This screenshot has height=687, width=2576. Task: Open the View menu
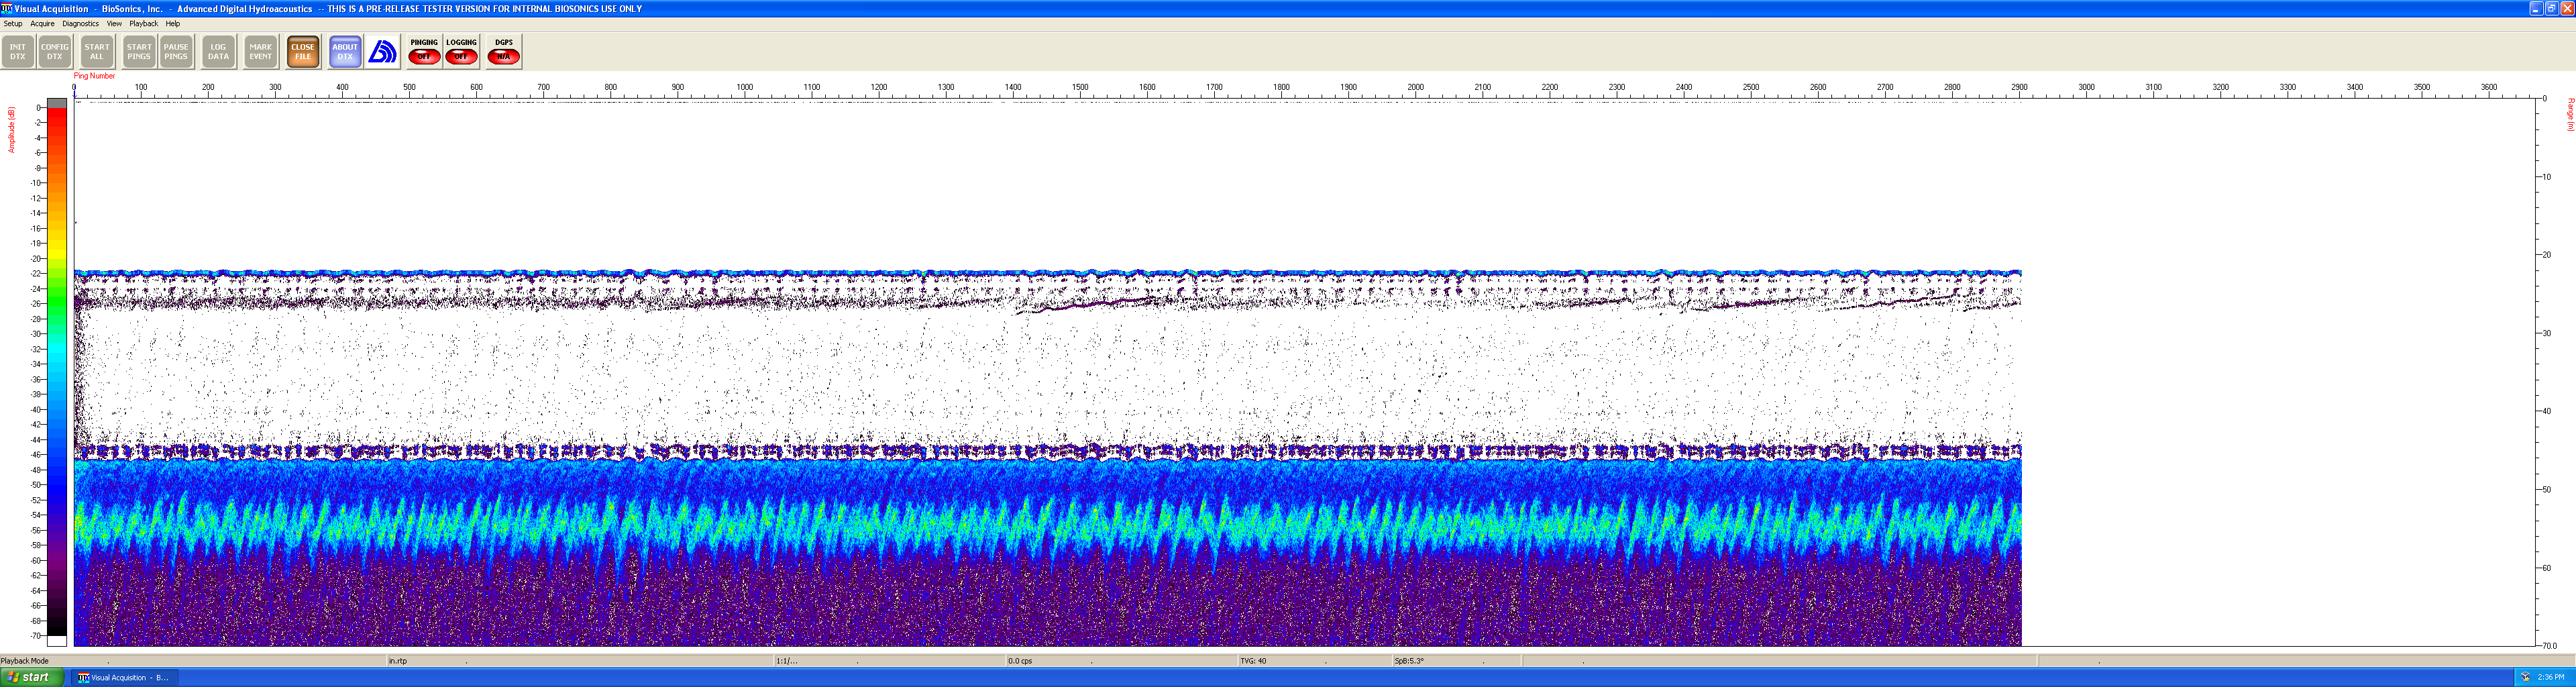point(114,23)
